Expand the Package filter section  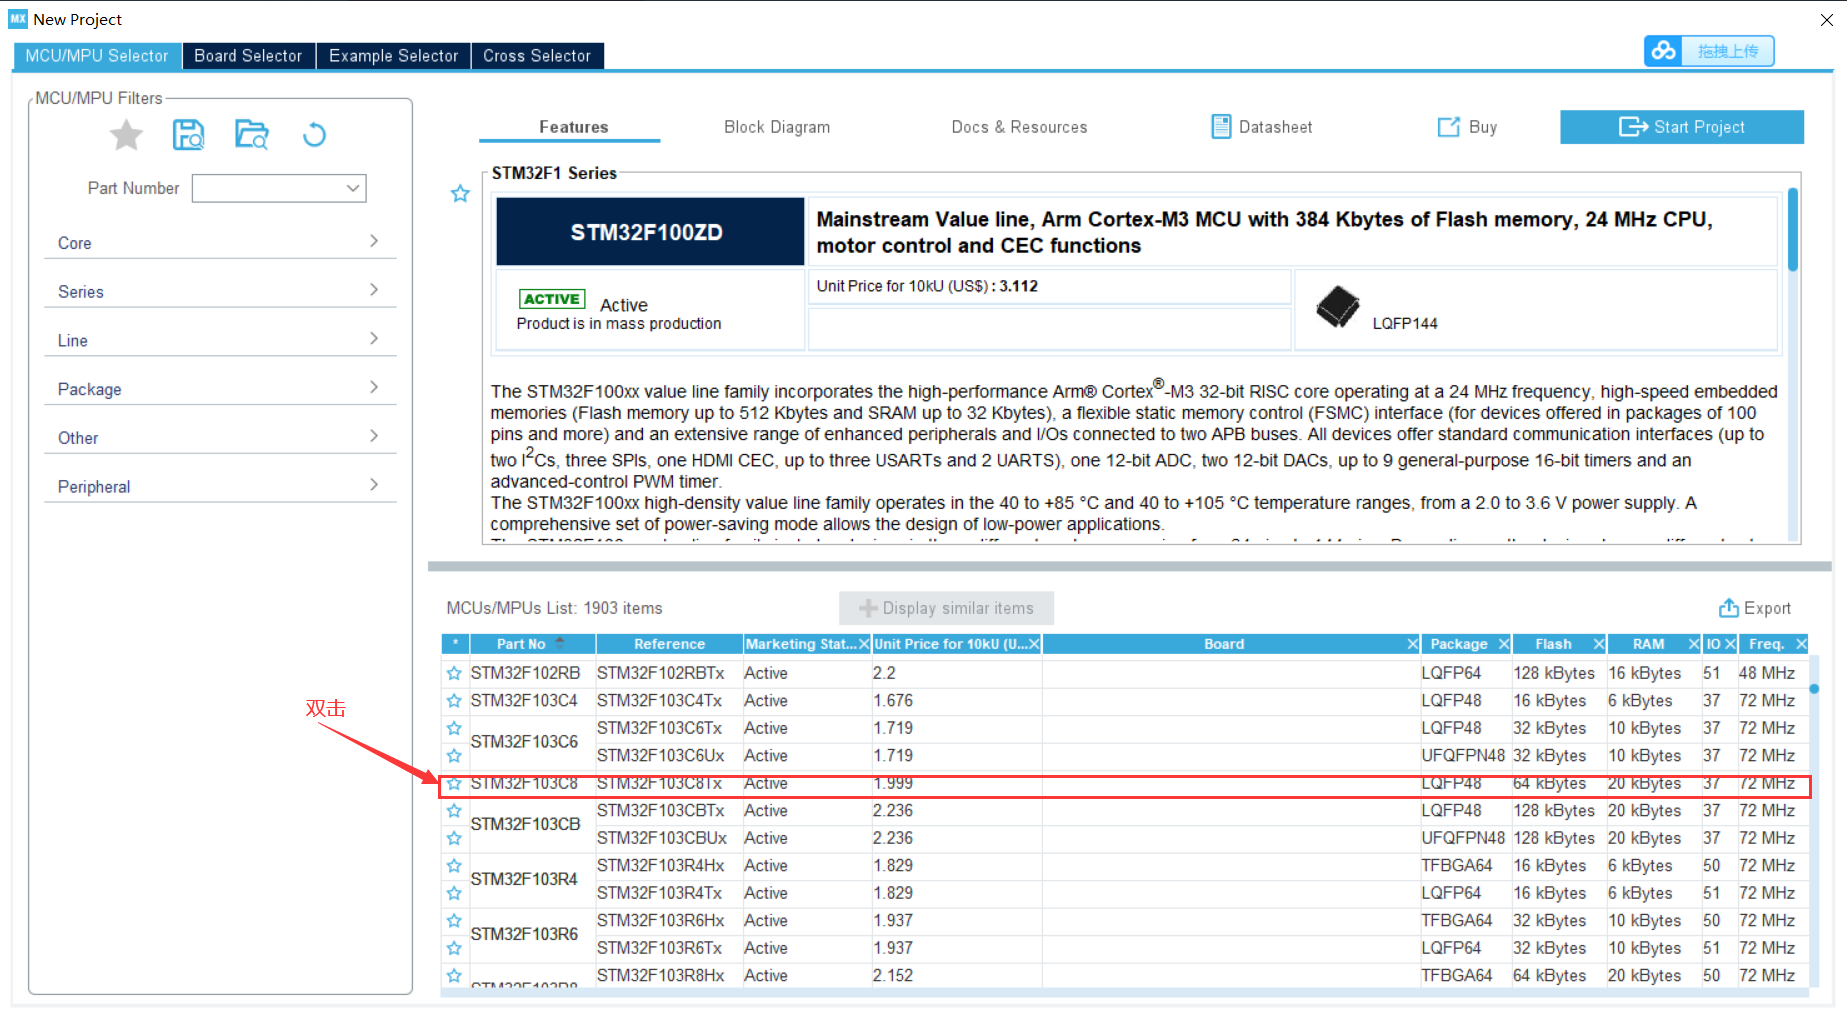point(220,388)
